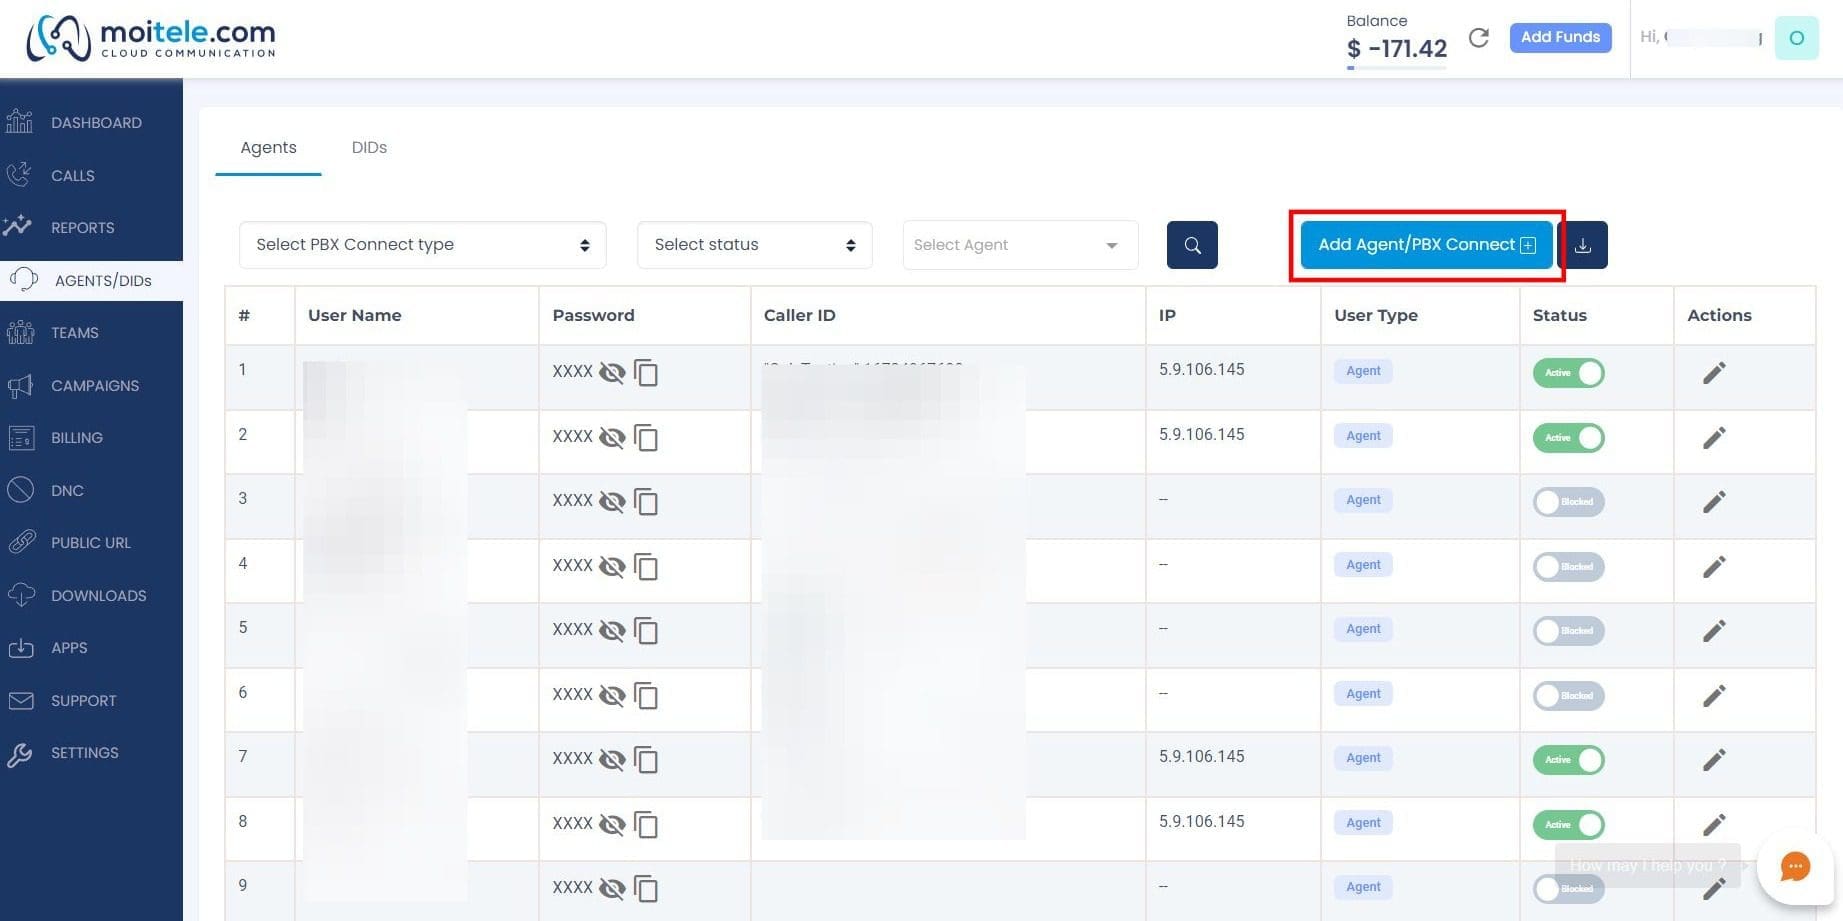This screenshot has height=921, width=1843.
Task: Edit agent in row 3 with pencil
Action: click(1714, 502)
